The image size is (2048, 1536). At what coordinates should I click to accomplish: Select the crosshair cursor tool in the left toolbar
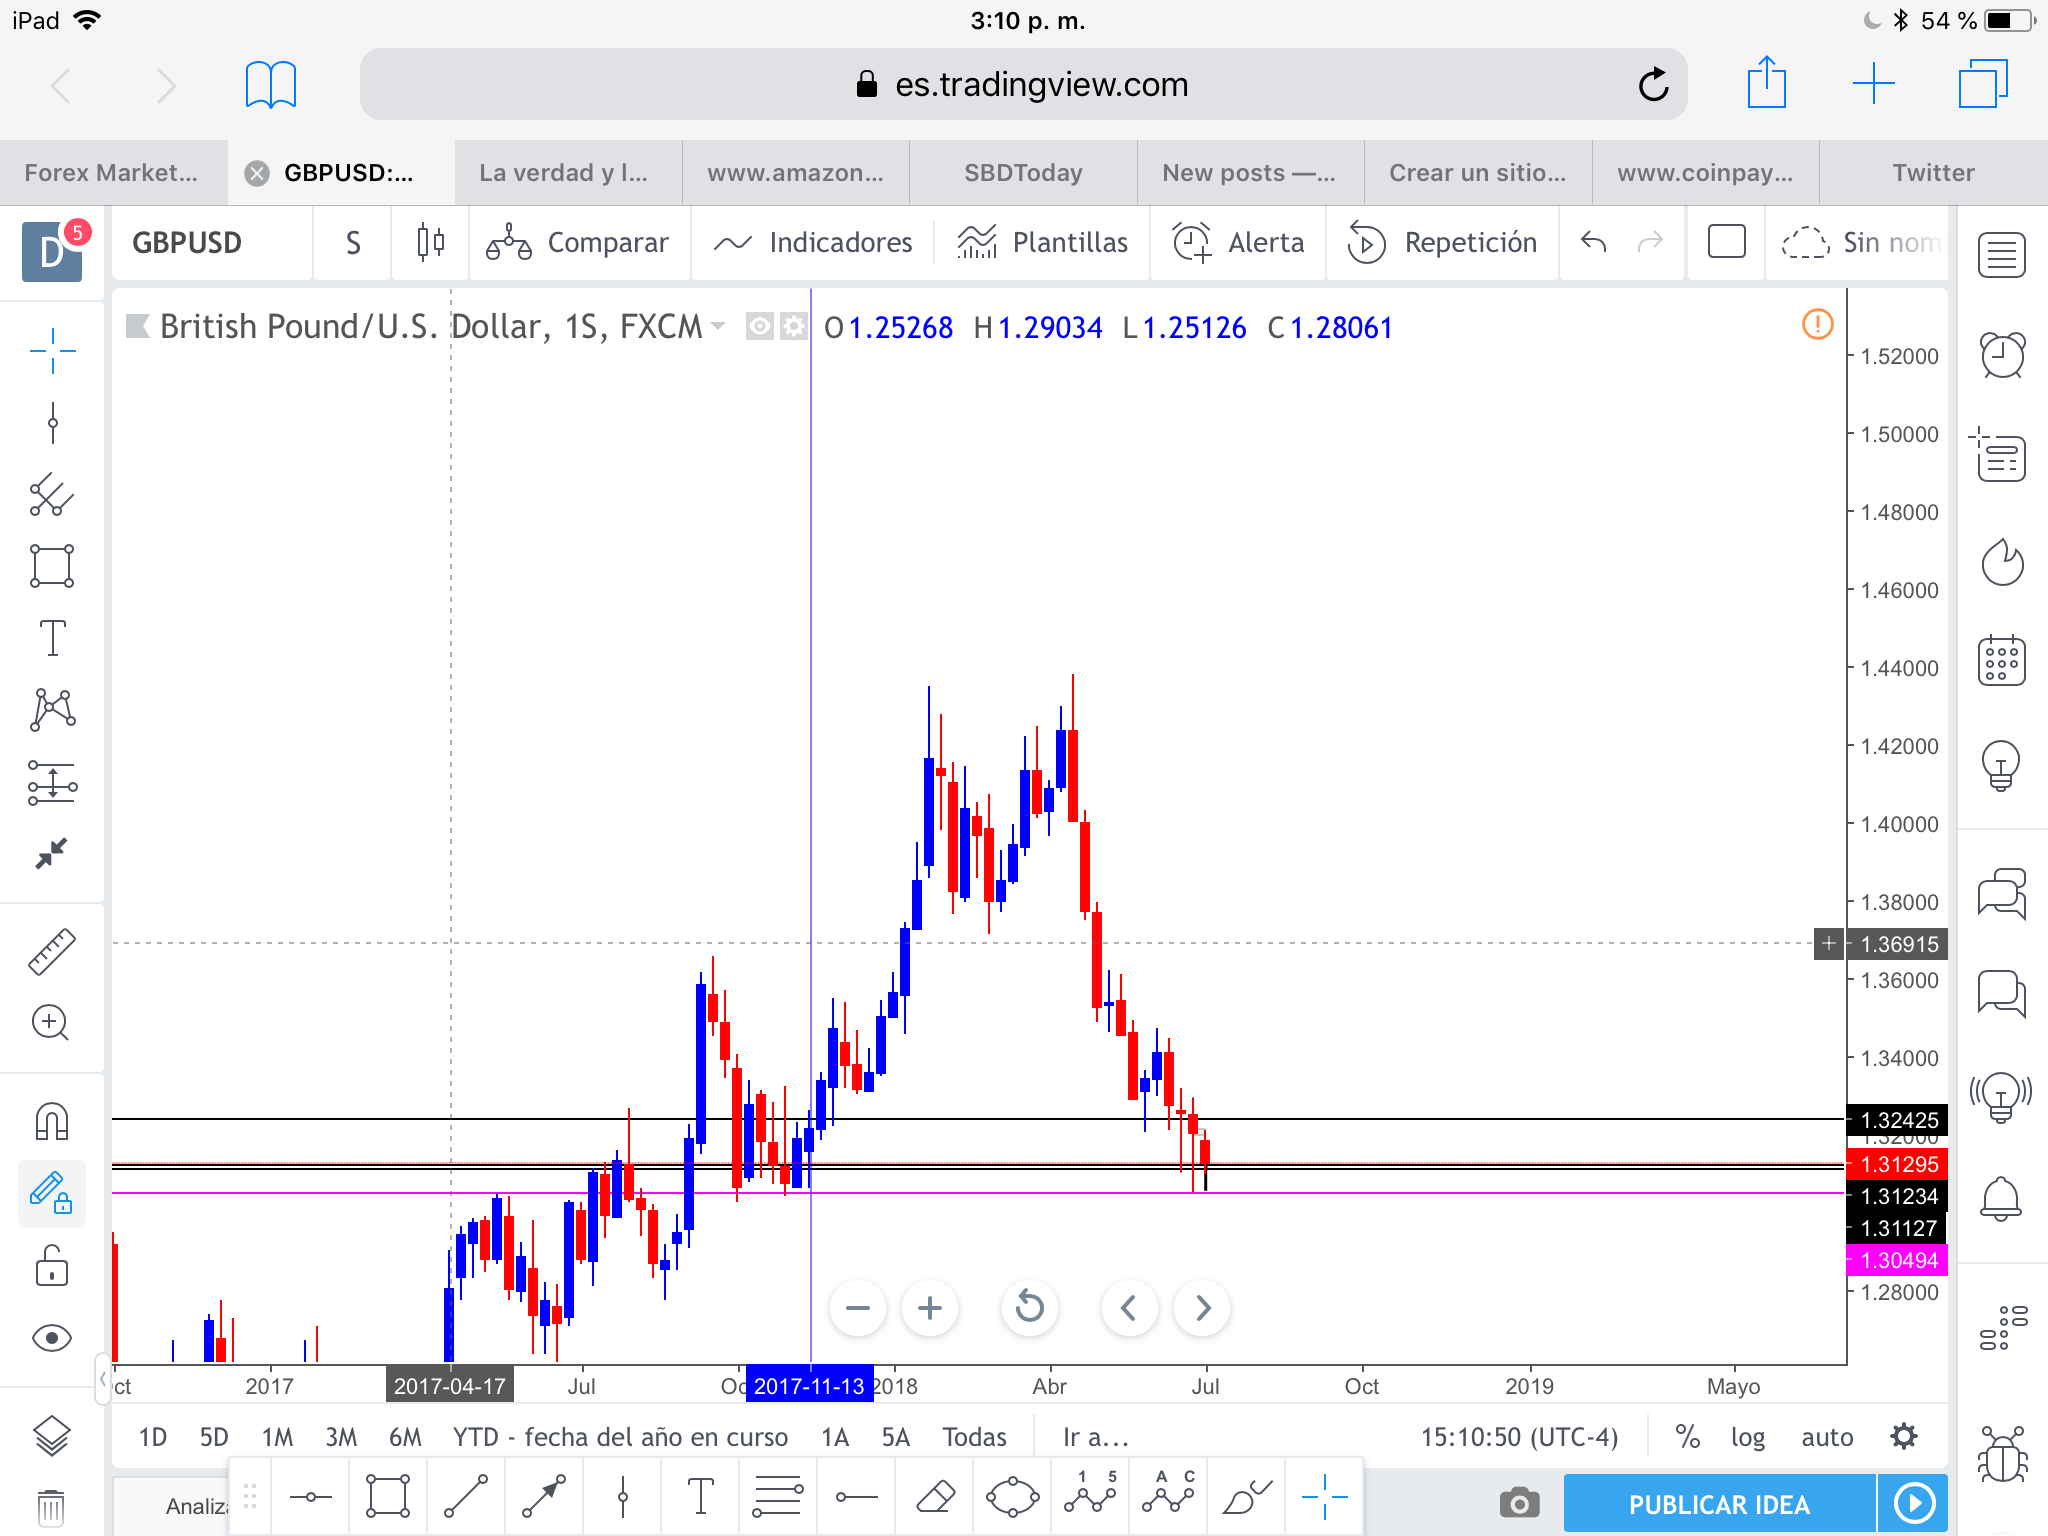[52, 351]
